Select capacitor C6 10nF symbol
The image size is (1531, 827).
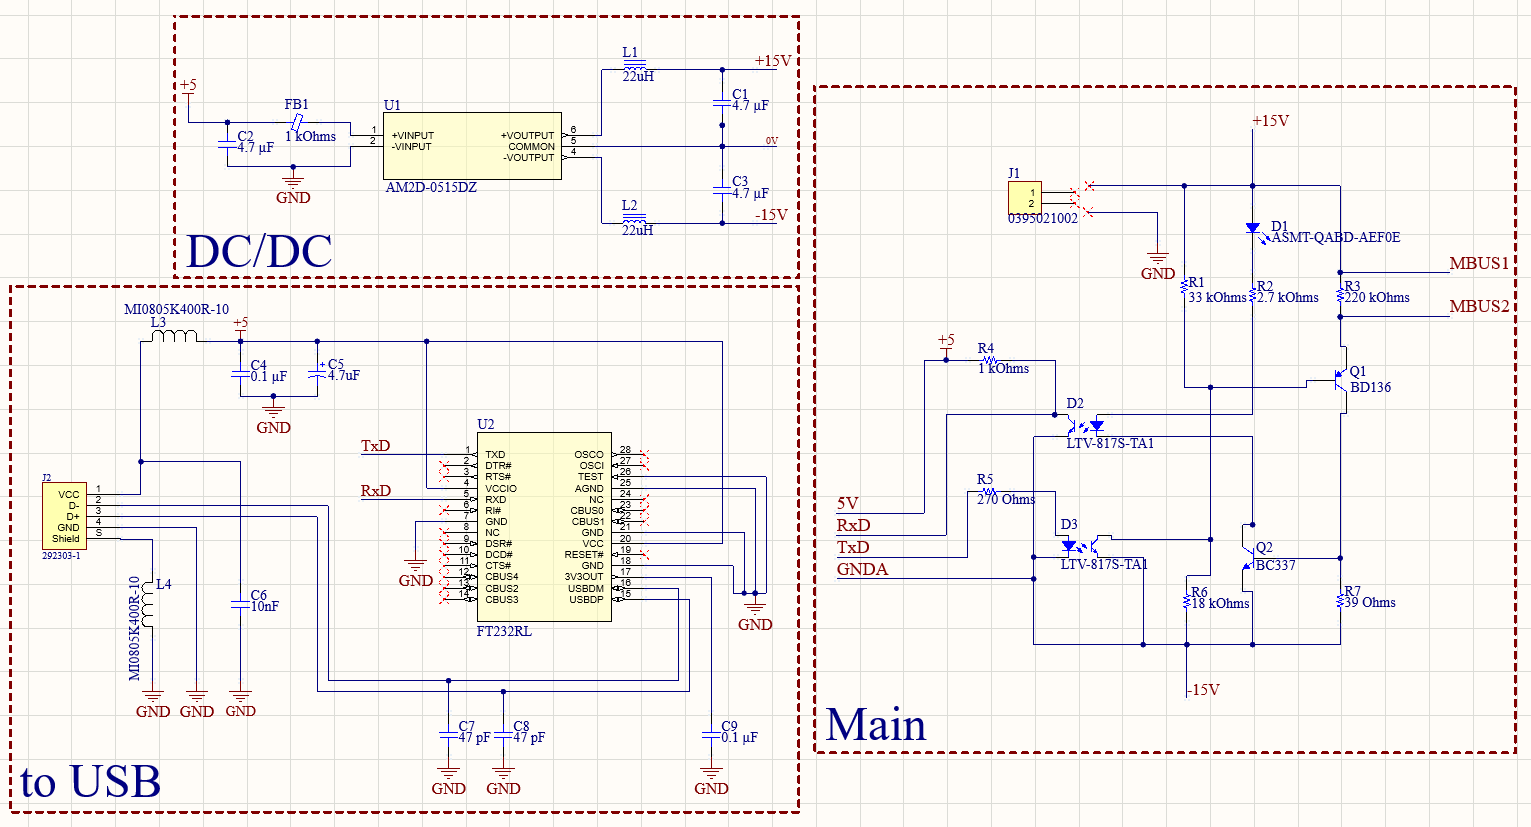(240, 603)
